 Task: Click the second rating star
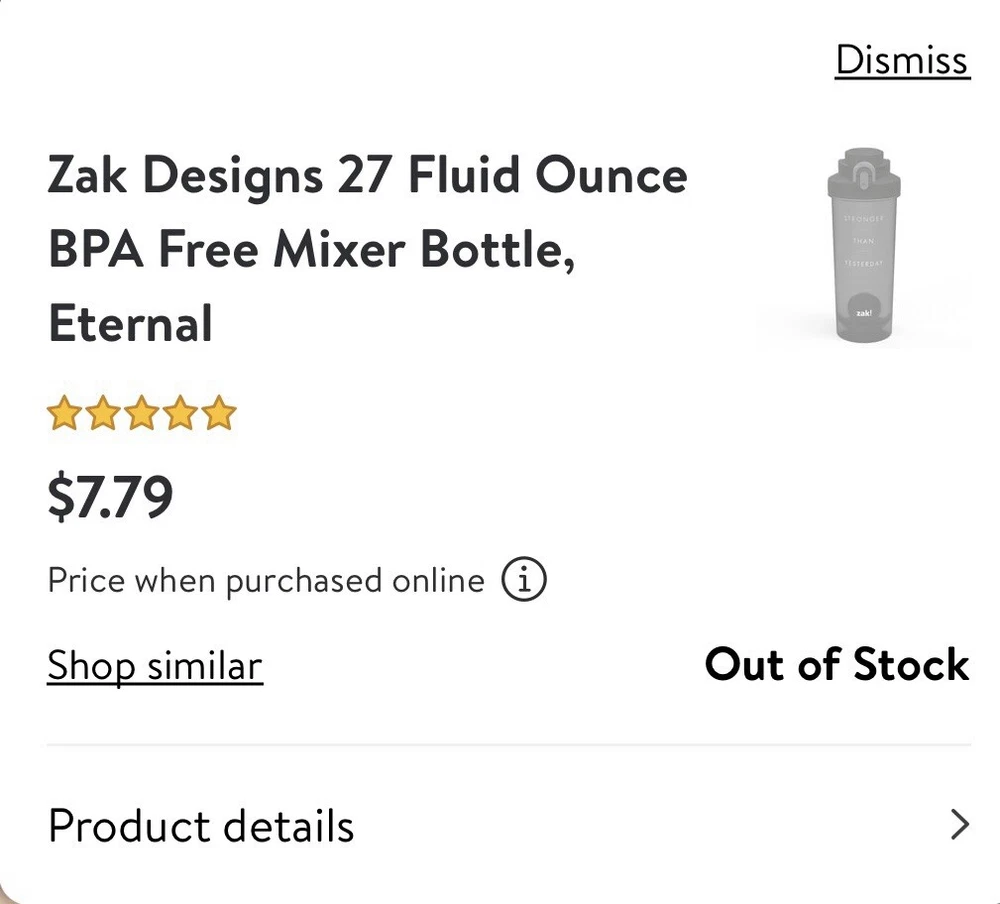point(103,413)
